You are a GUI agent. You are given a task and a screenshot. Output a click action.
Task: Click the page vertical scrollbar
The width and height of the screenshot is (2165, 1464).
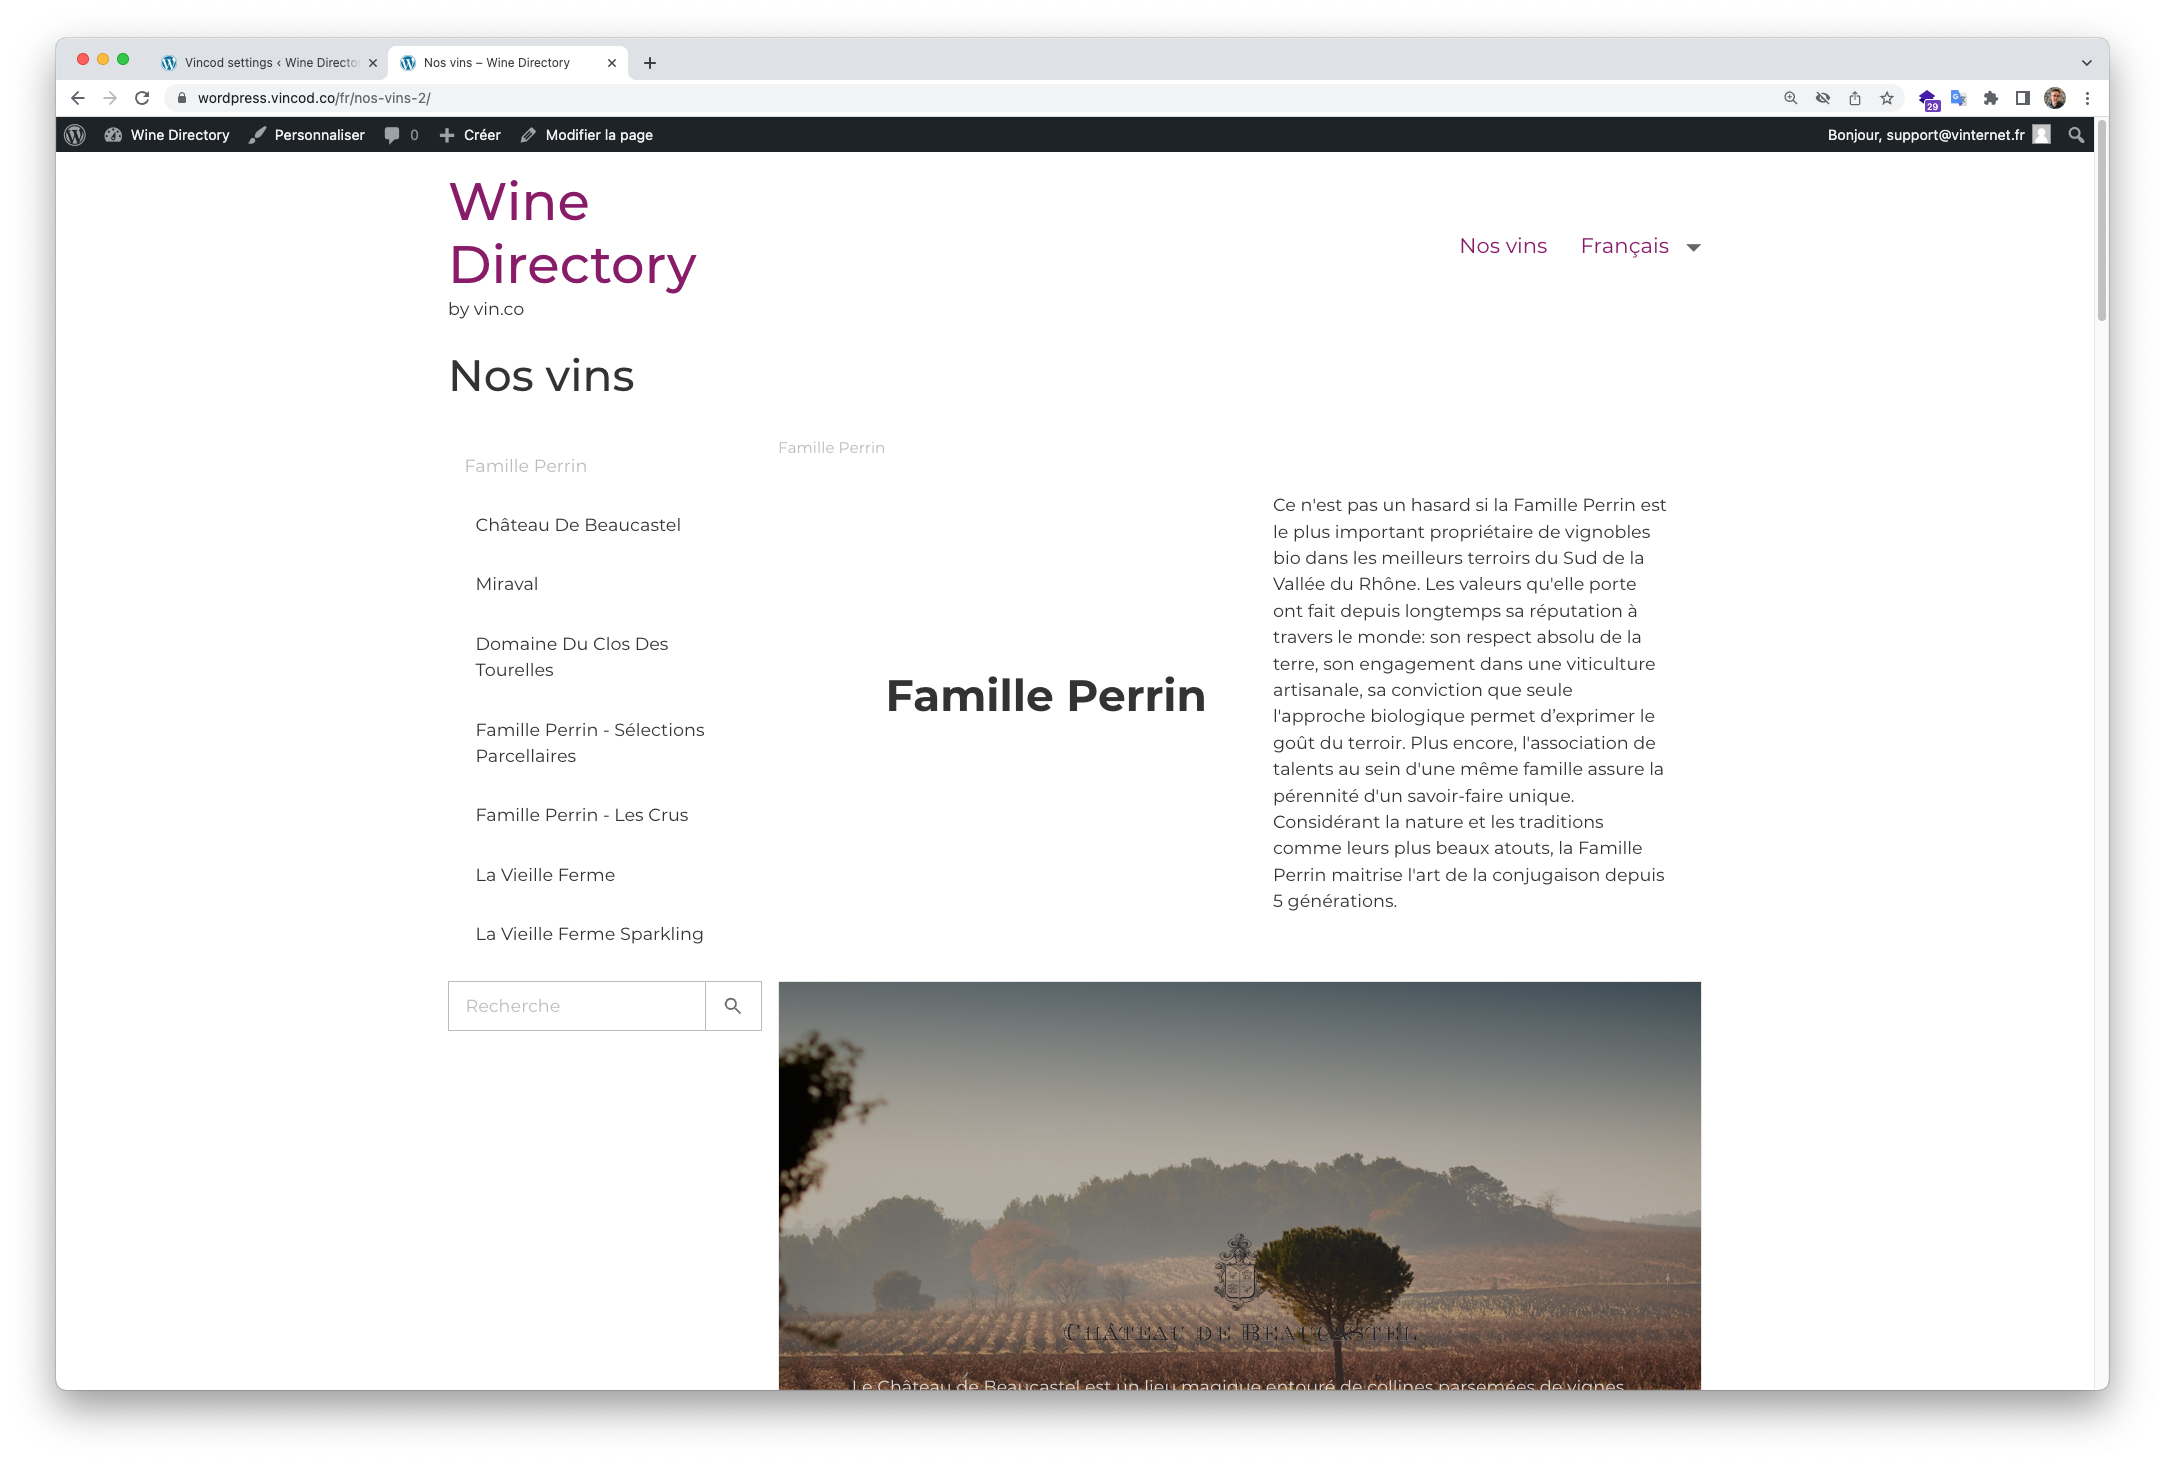tap(2101, 221)
